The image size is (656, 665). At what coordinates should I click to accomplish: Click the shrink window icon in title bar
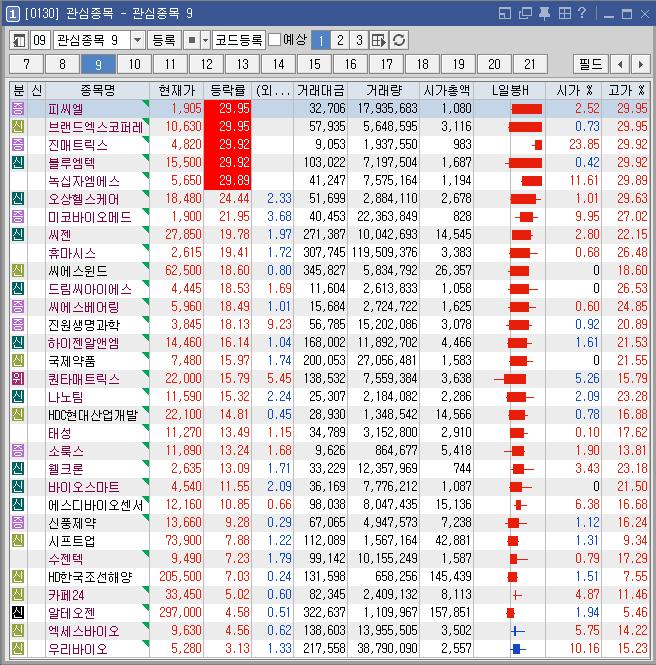click(x=505, y=14)
